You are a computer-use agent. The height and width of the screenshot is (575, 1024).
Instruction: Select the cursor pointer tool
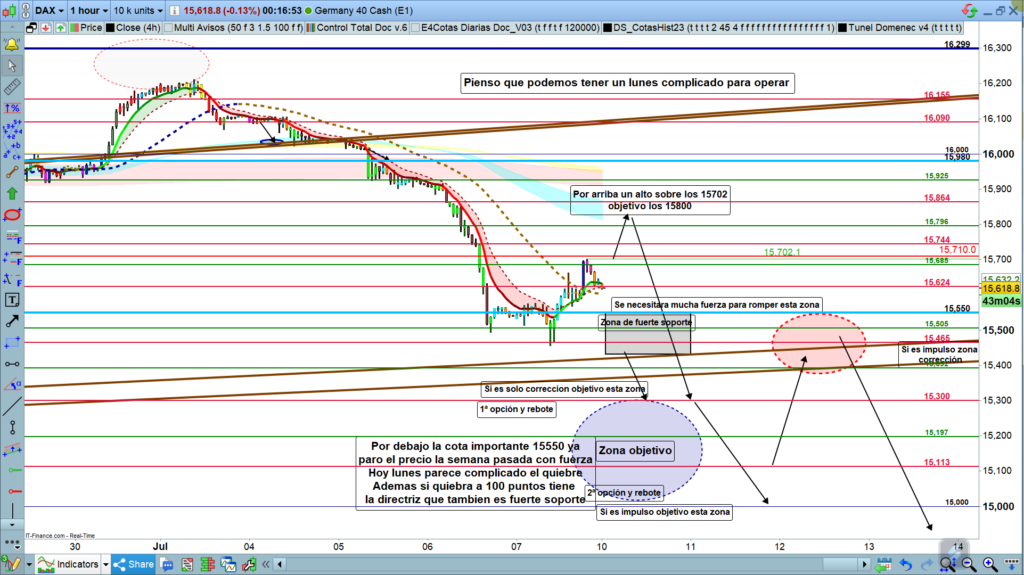tap(12, 66)
